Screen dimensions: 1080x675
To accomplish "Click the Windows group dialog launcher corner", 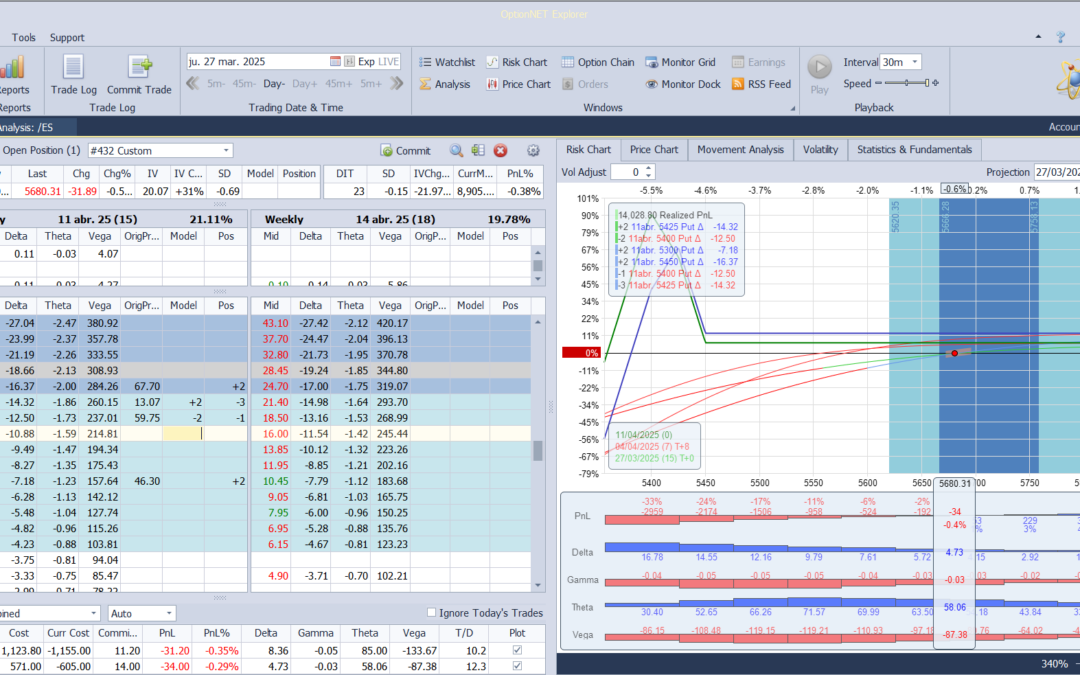I will coord(793,108).
